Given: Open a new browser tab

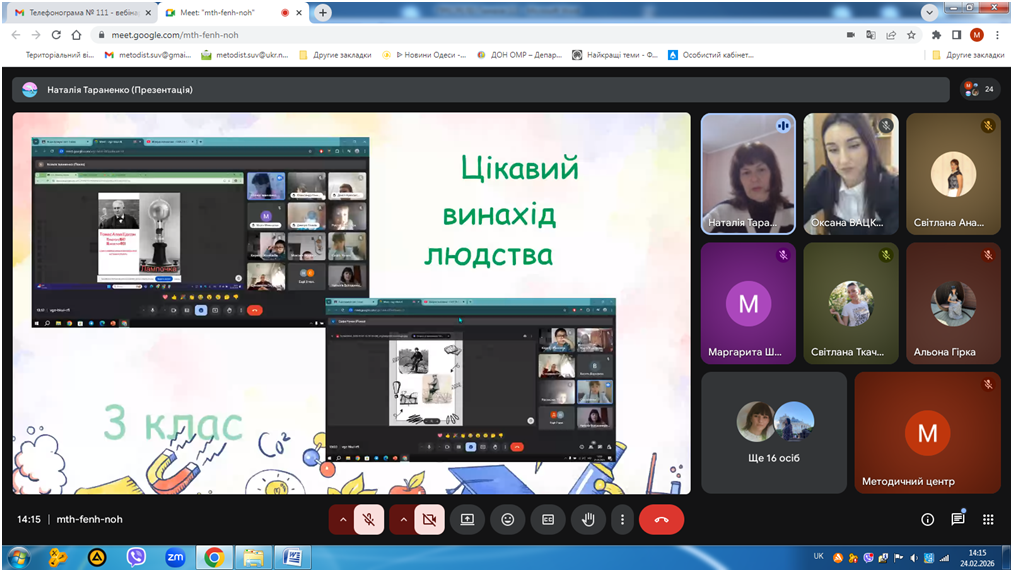Looking at the screenshot, I should pyautogui.click(x=323, y=13).
